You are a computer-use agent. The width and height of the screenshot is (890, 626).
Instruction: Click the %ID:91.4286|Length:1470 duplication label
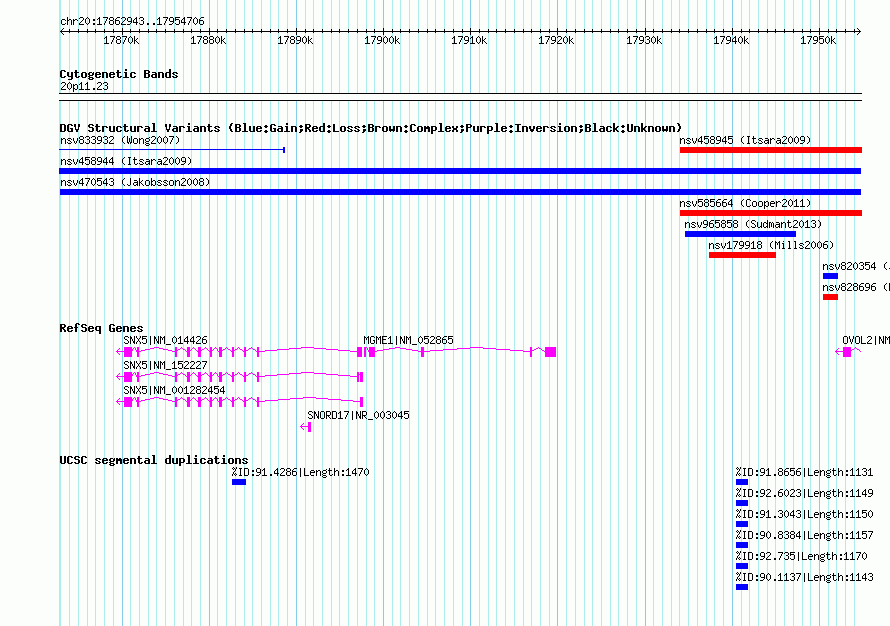pos(300,472)
